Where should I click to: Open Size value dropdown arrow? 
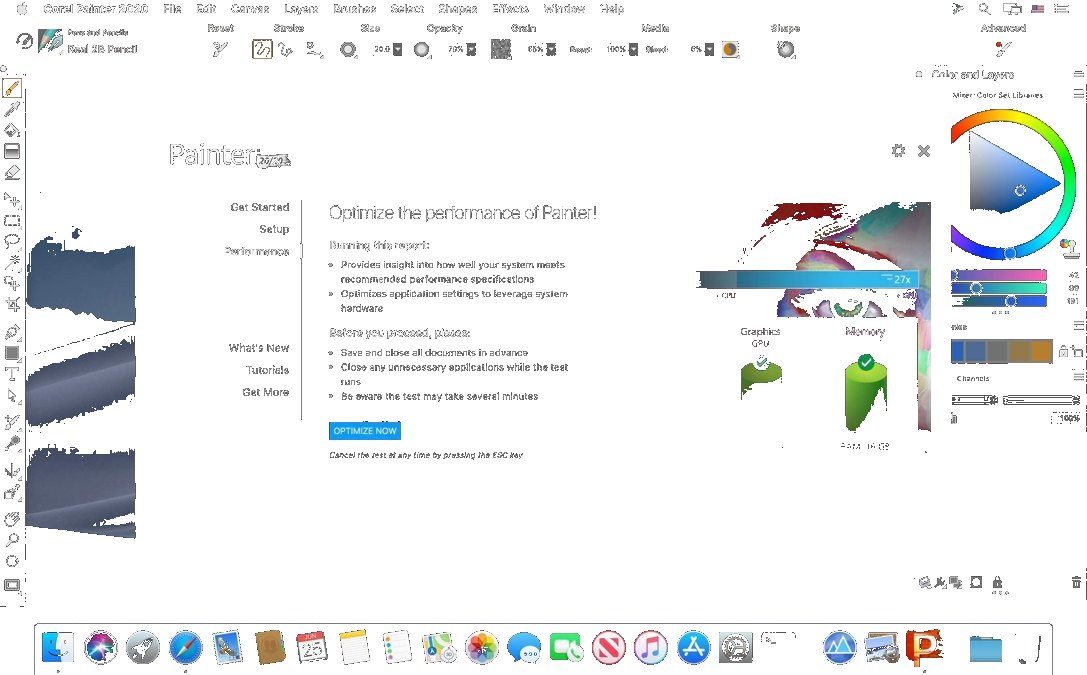pos(397,49)
